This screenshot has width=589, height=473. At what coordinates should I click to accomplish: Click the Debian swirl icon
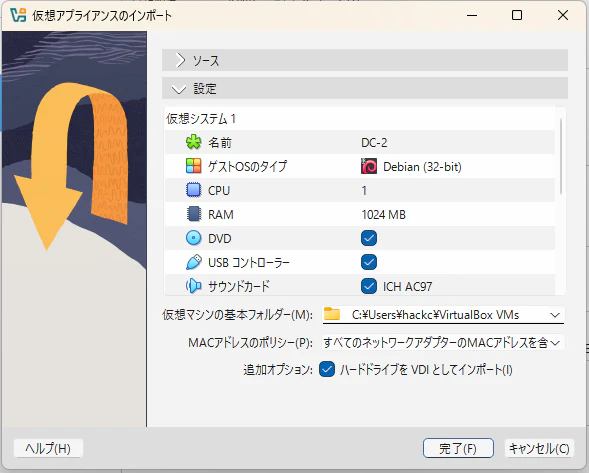coord(369,166)
